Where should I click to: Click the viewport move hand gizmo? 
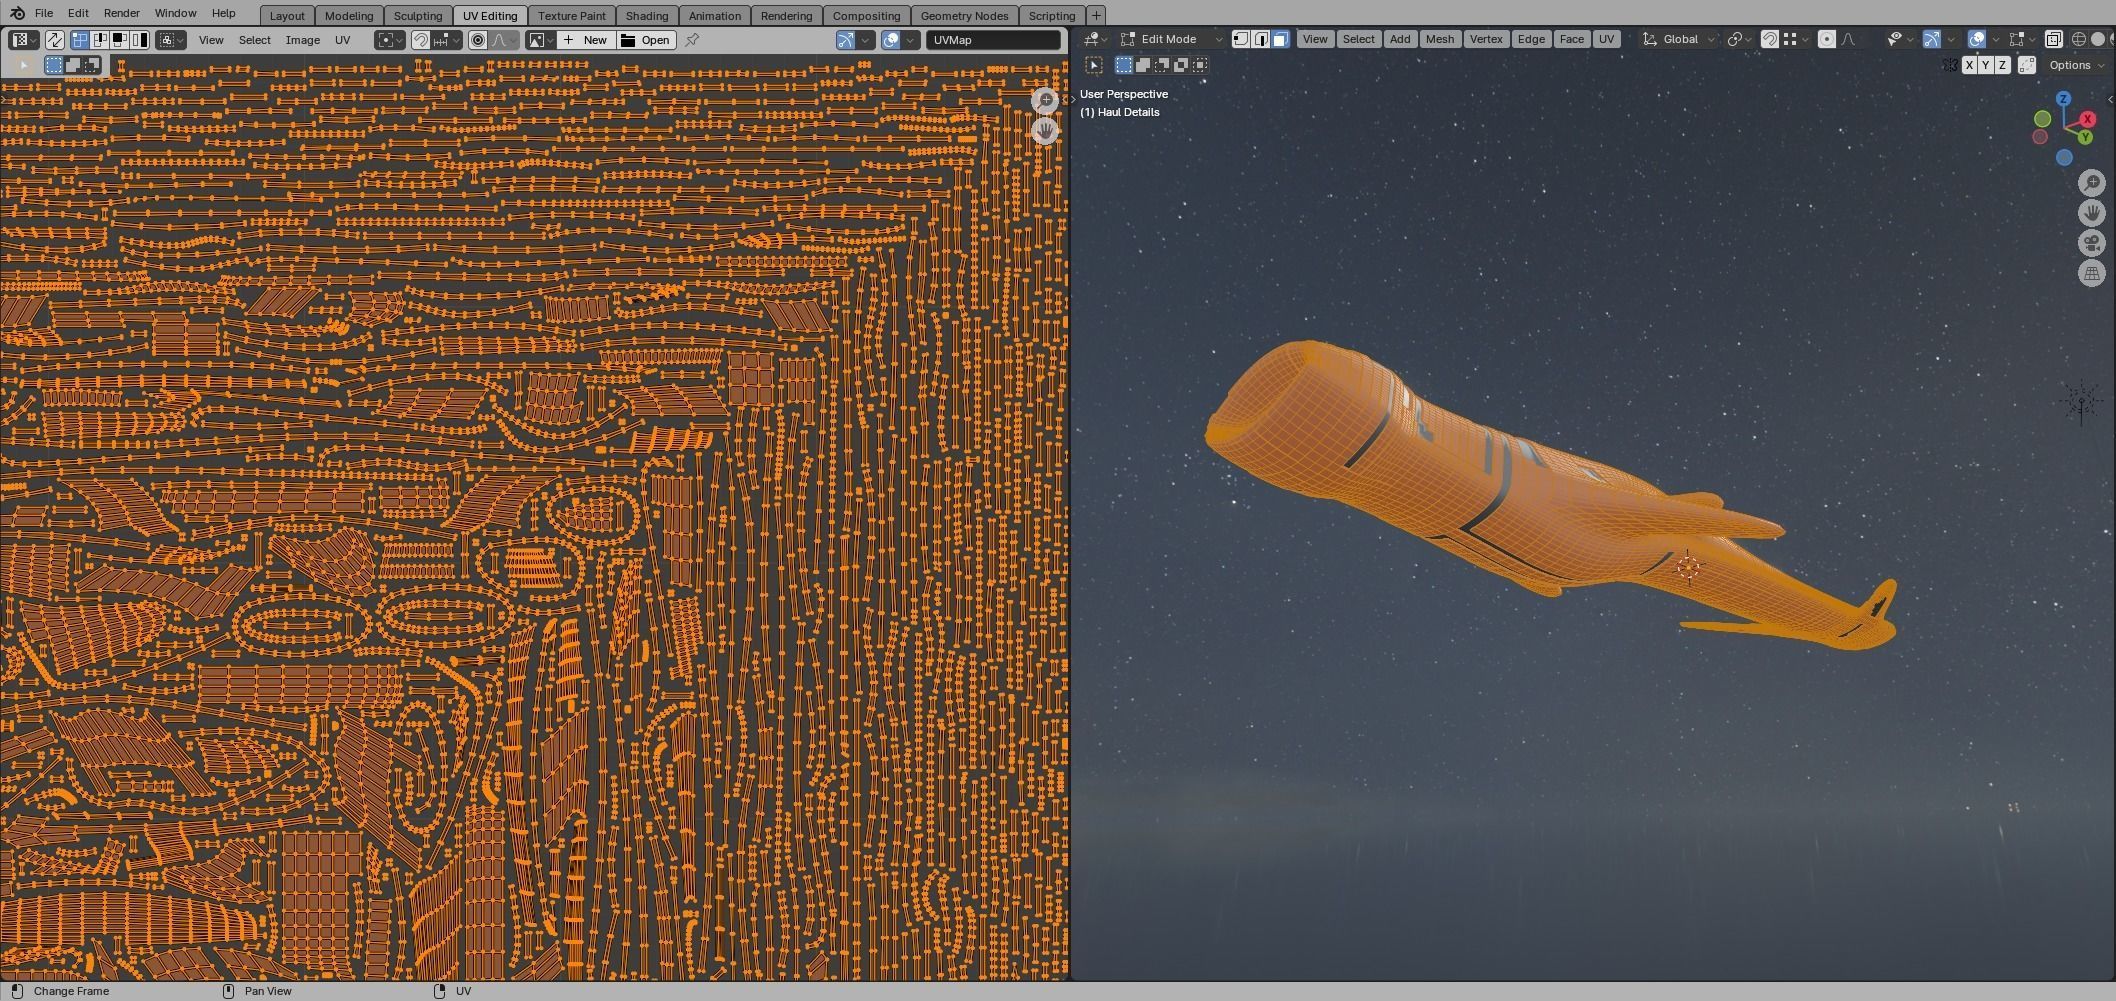pyautogui.click(x=2092, y=213)
